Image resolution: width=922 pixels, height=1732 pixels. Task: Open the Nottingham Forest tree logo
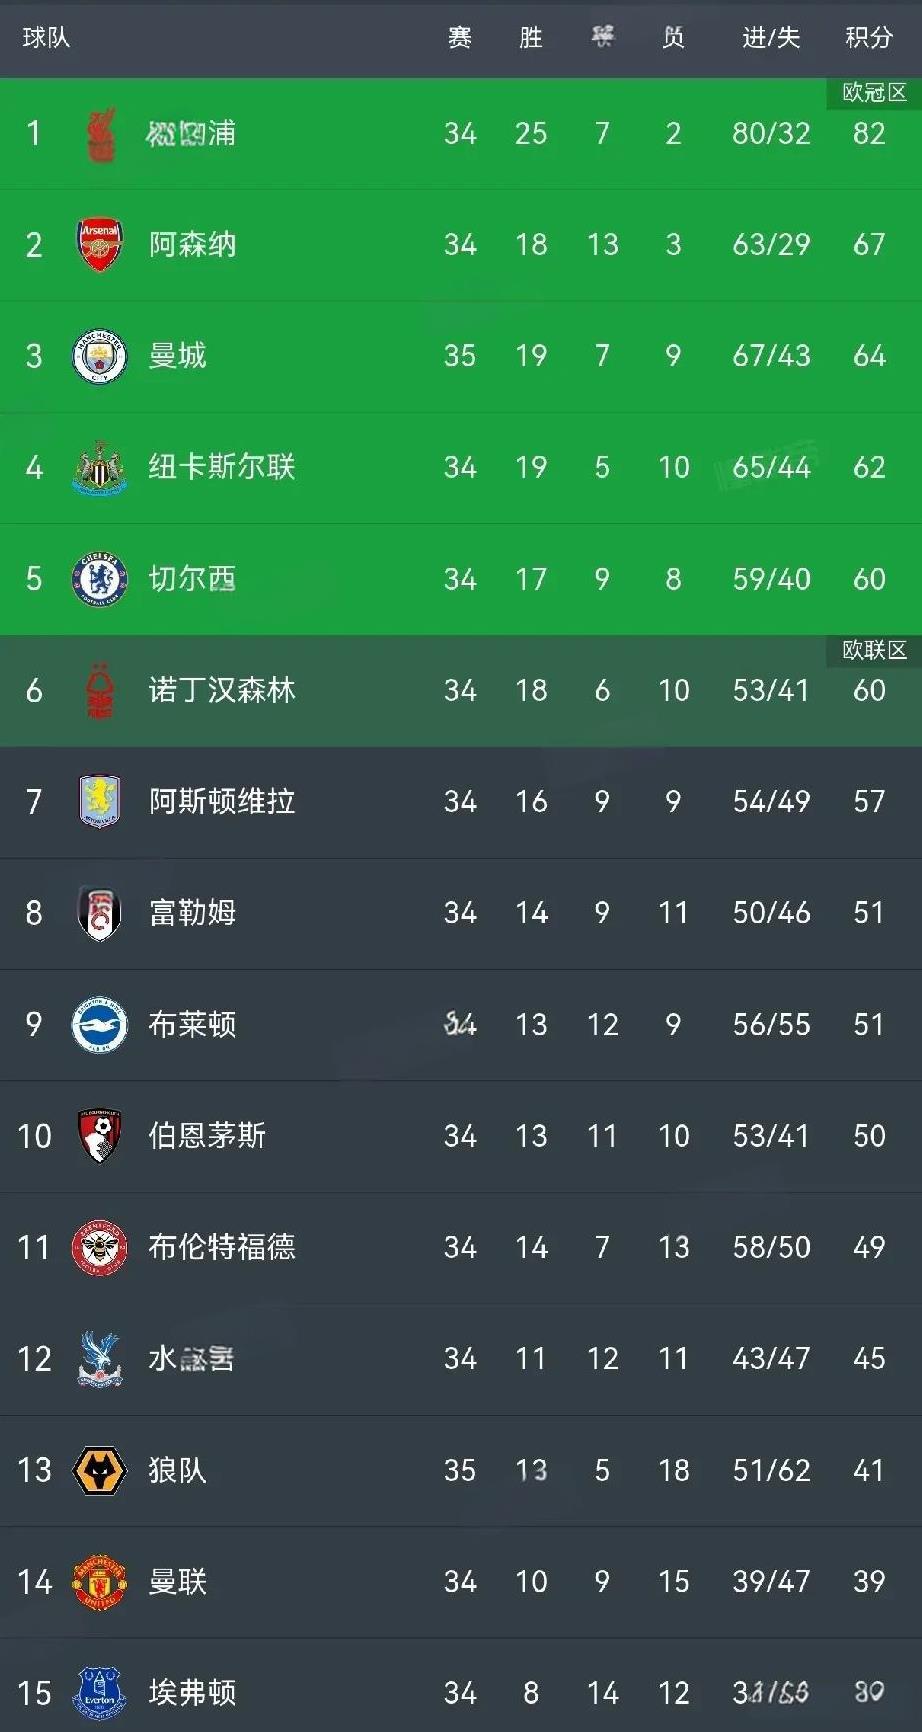click(x=100, y=691)
